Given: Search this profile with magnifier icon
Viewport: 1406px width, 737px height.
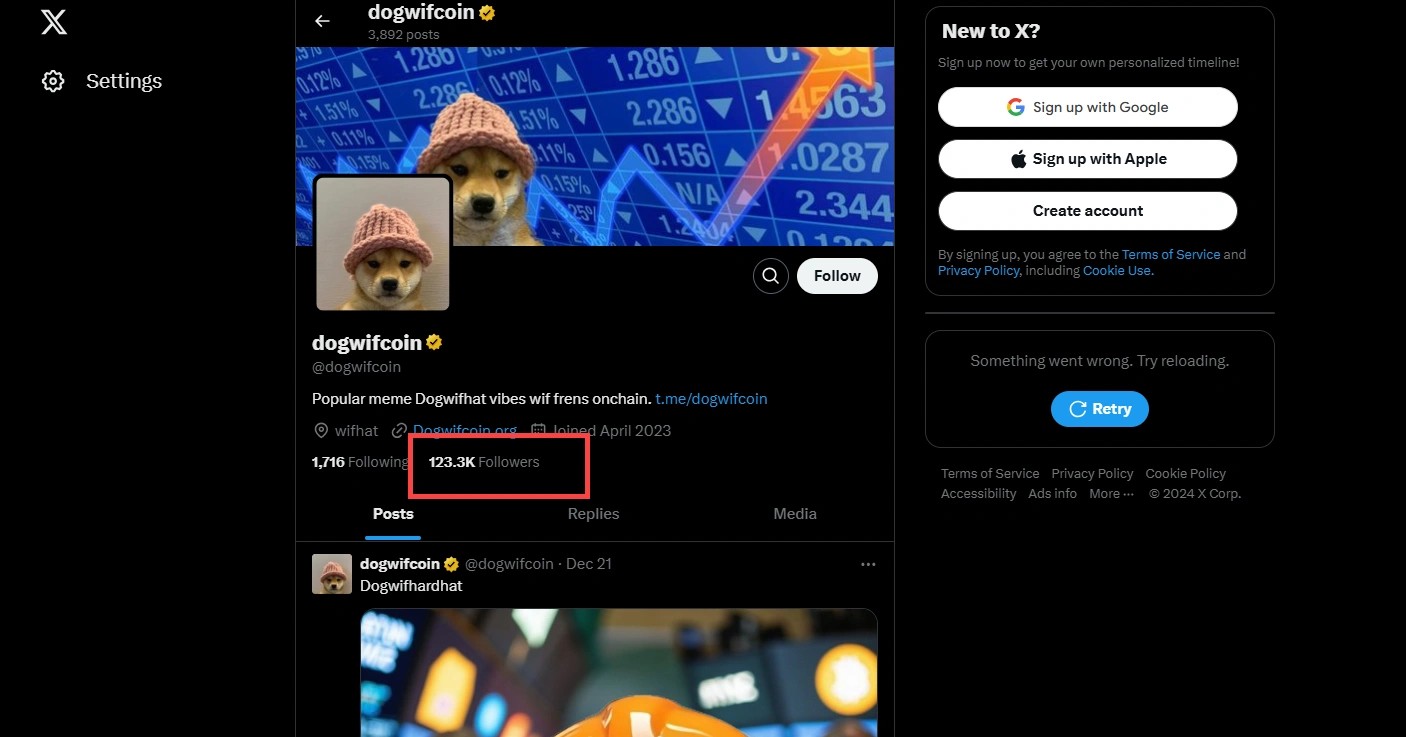Looking at the screenshot, I should [770, 276].
